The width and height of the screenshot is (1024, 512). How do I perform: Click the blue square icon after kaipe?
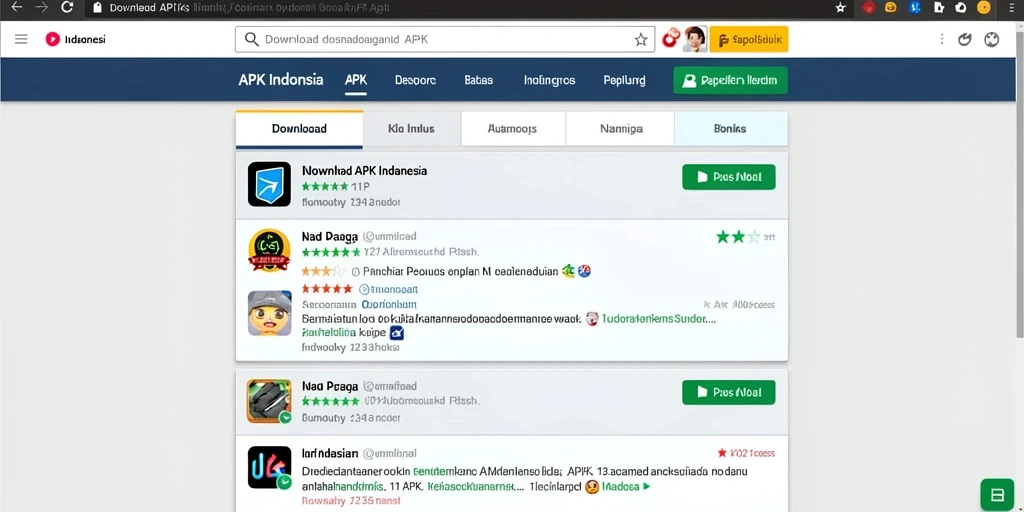[x=396, y=333]
